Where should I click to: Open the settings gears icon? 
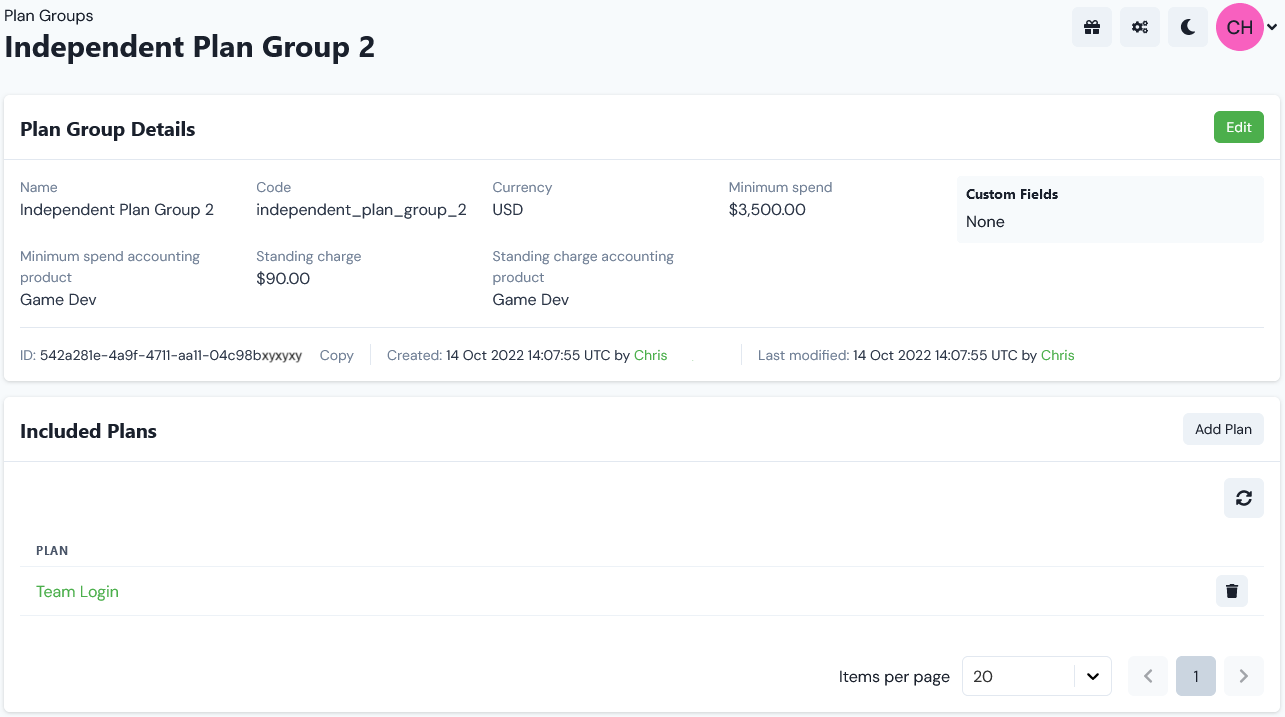(x=1139, y=27)
